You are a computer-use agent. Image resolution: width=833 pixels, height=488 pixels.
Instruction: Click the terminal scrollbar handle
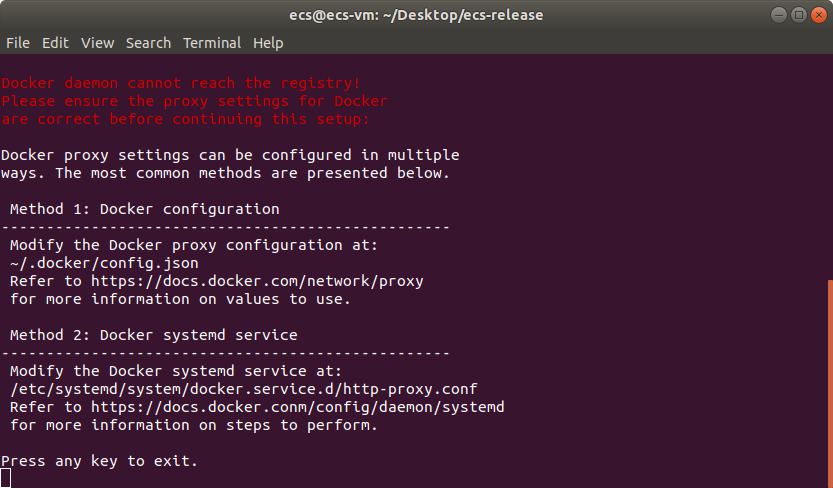[x=830, y=383]
